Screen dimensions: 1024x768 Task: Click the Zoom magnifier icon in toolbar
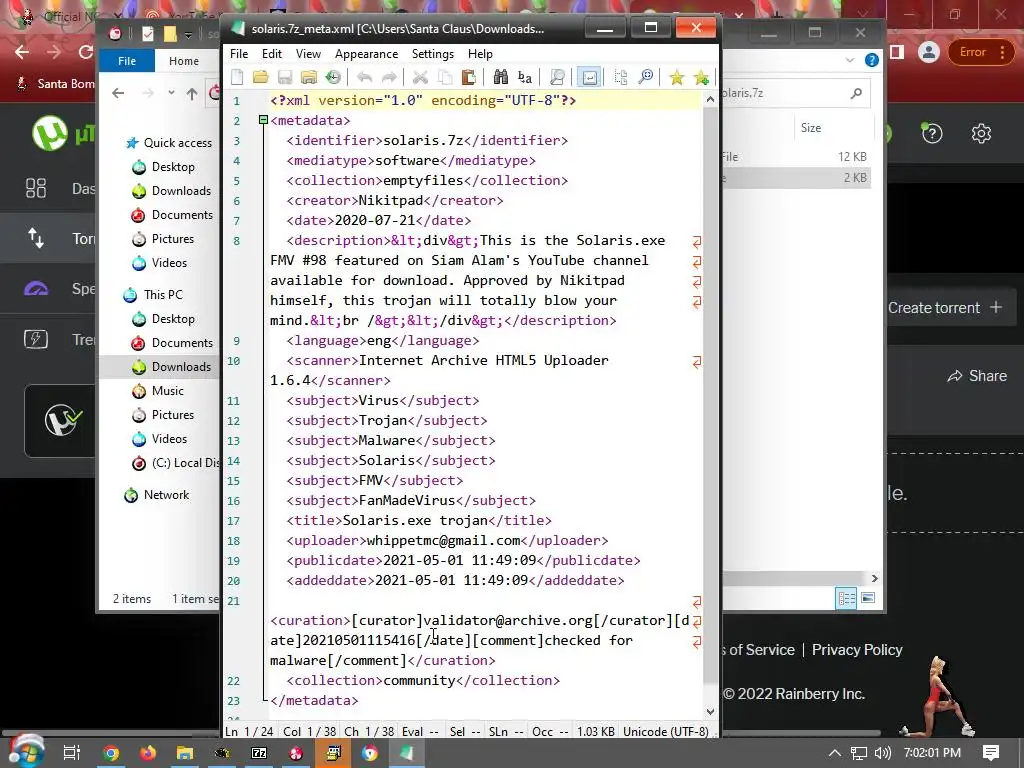(x=645, y=78)
